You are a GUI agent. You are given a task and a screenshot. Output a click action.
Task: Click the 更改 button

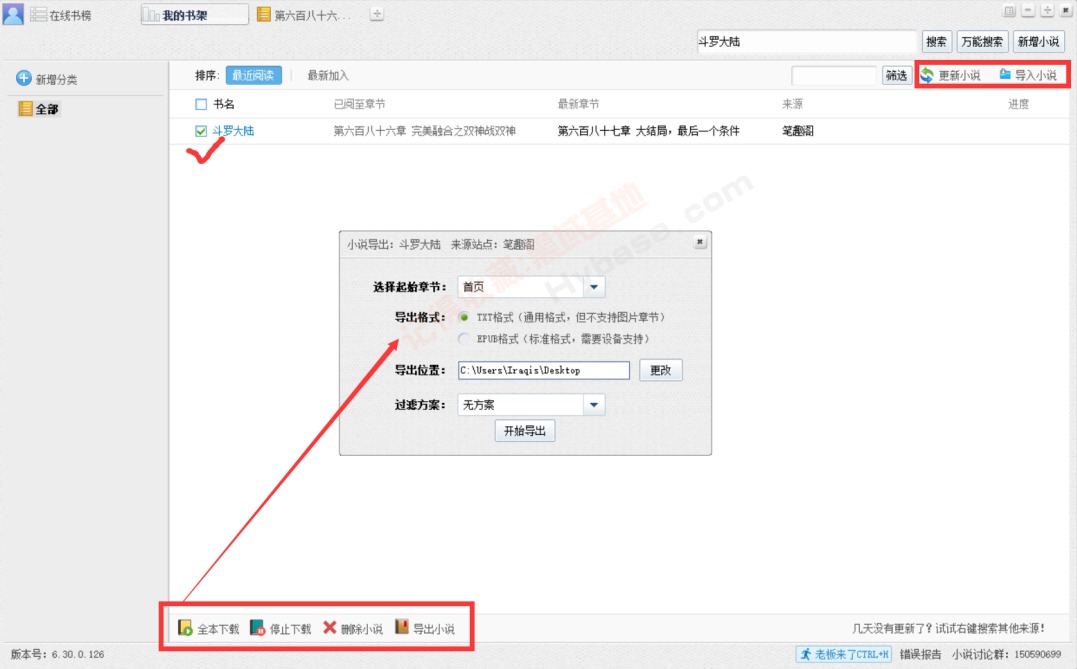[660, 370]
